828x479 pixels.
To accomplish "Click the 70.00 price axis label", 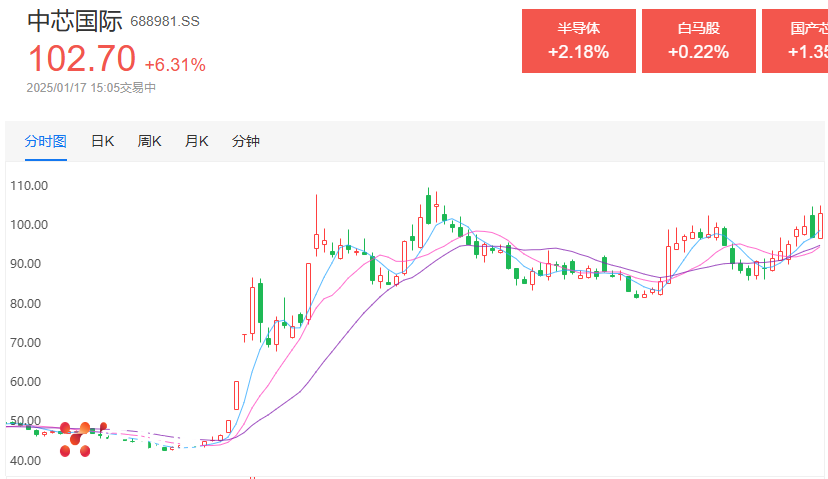I will coord(25,343).
